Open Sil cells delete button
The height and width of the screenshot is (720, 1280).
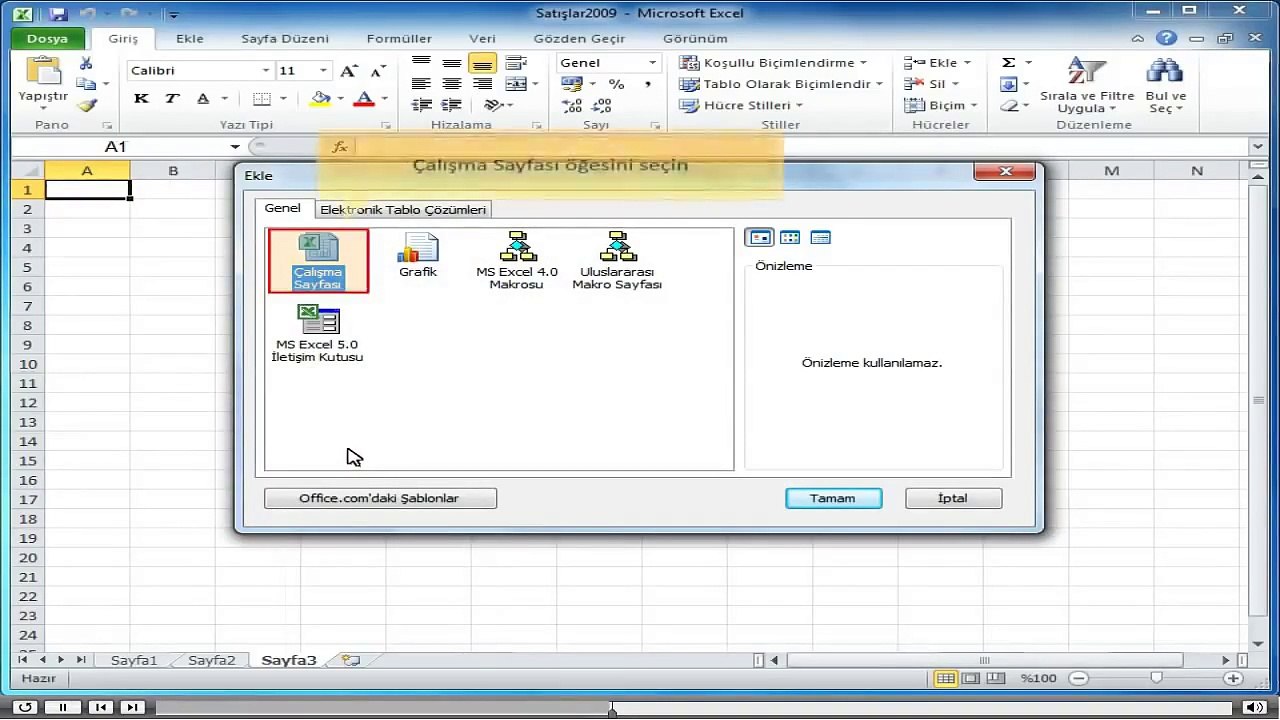click(x=930, y=84)
